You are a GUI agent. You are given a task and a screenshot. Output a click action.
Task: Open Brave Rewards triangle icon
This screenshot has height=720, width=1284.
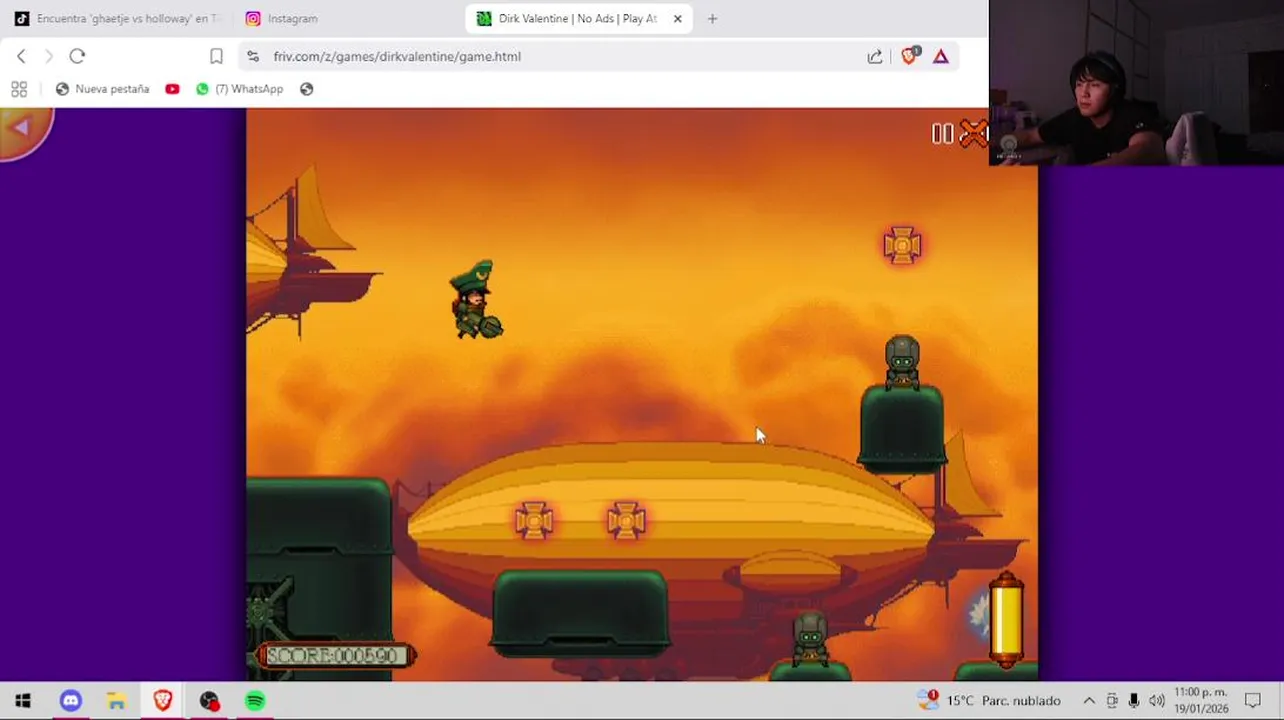click(x=941, y=56)
